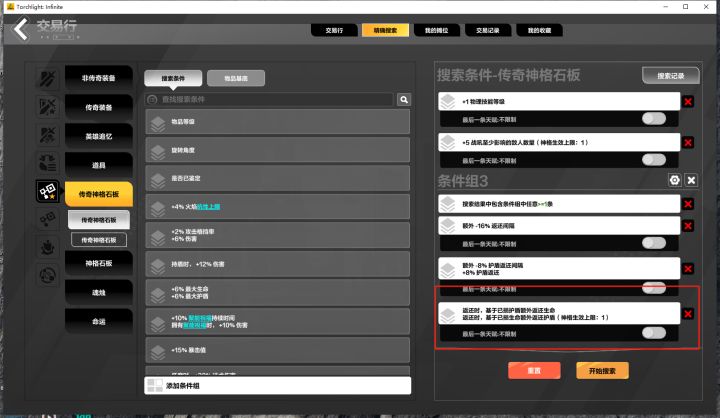Screen dimensions: 720x418
Task: Select the 神格石板 sidebar icon without star
Action: pyautogui.click(x=47, y=219)
